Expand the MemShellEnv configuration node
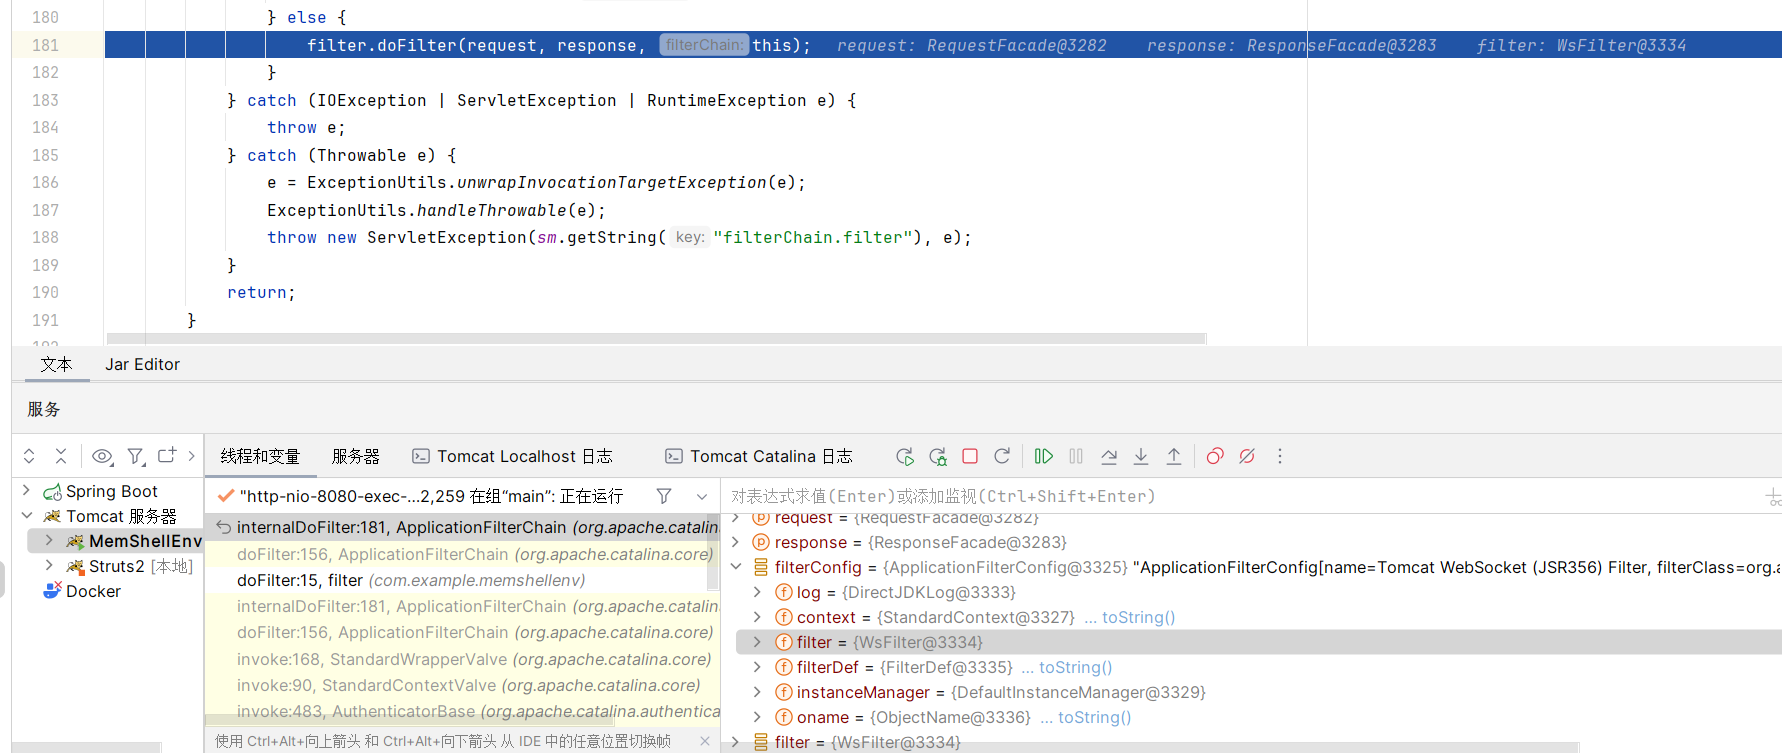 (49, 541)
